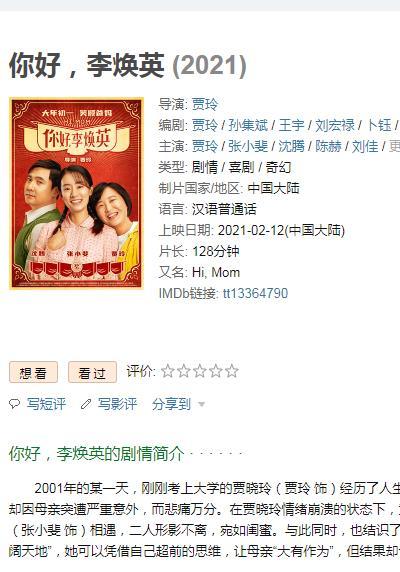Open director 贾玲's page
This screenshot has height=572, width=400.
(x=205, y=104)
